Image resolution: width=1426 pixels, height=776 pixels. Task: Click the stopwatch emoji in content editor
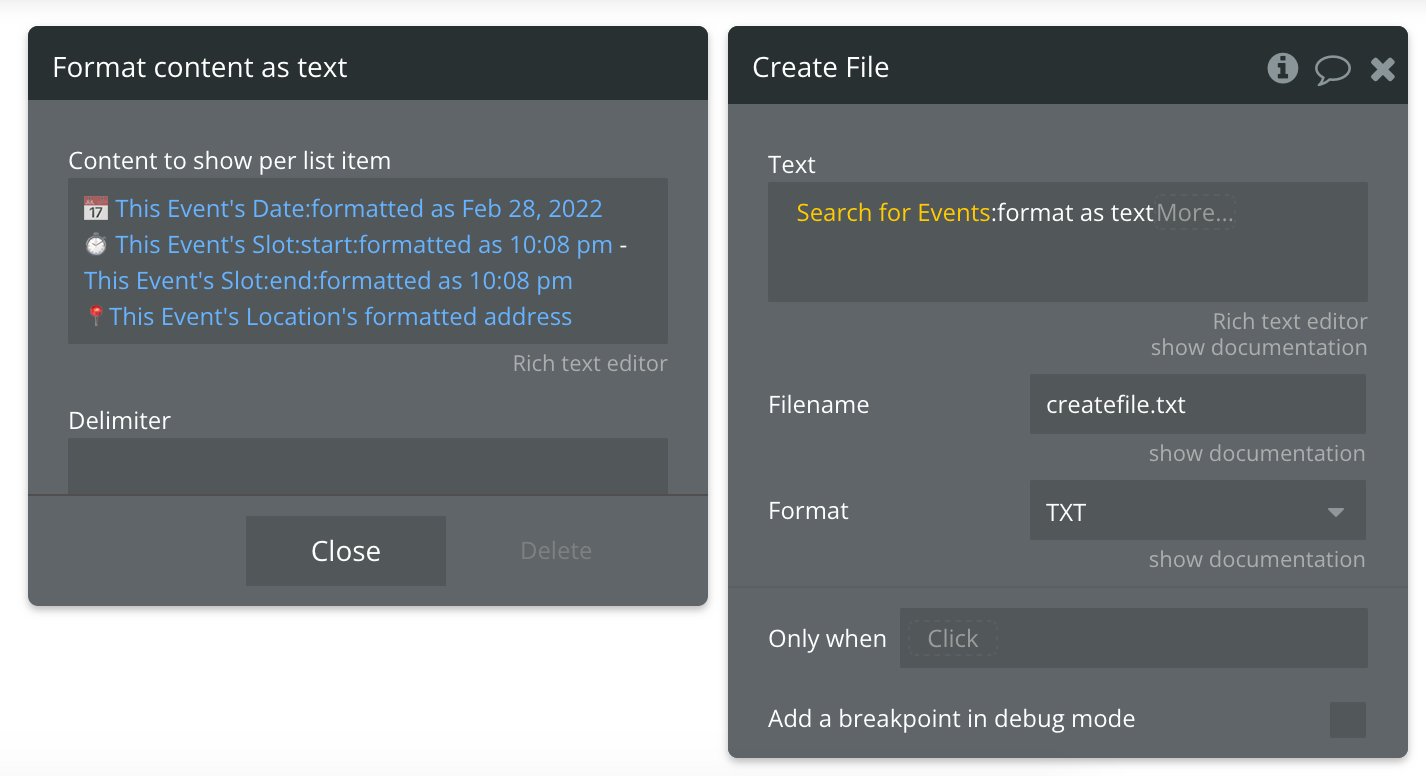(x=95, y=244)
